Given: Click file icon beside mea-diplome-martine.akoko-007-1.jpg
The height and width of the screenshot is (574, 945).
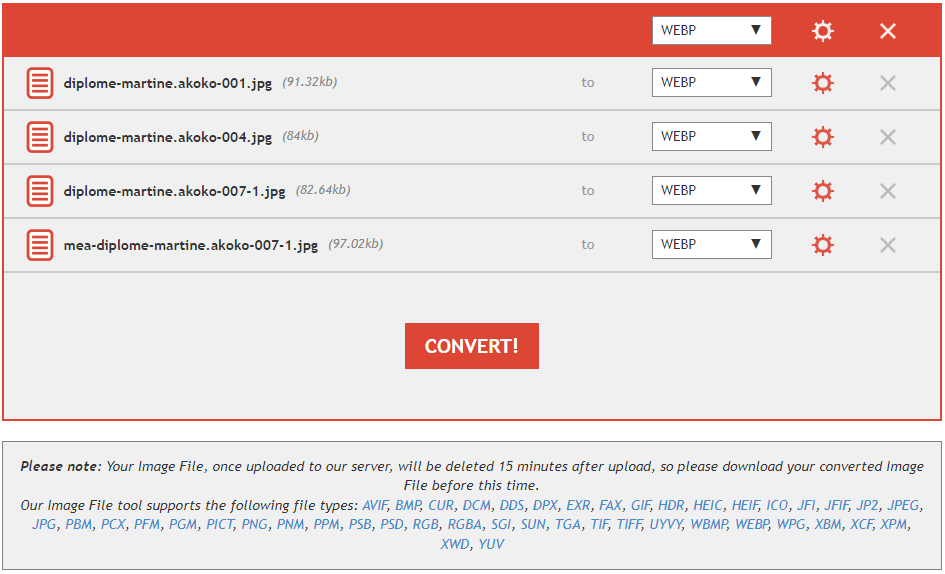Looking at the screenshot, I should click(x=40, y=245).
